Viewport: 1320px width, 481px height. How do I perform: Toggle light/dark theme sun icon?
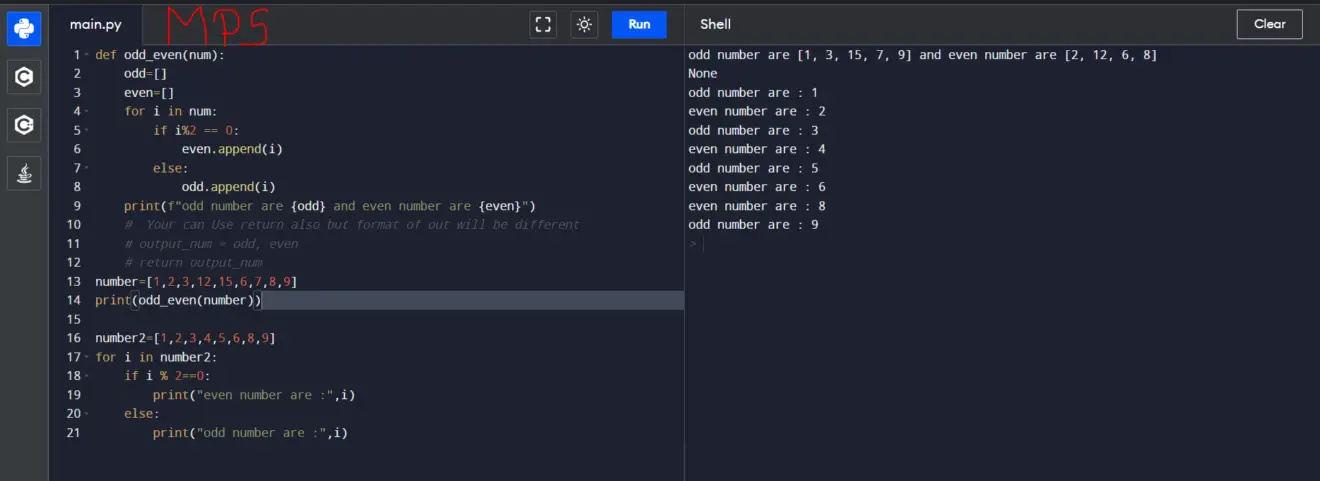[584, 25]
